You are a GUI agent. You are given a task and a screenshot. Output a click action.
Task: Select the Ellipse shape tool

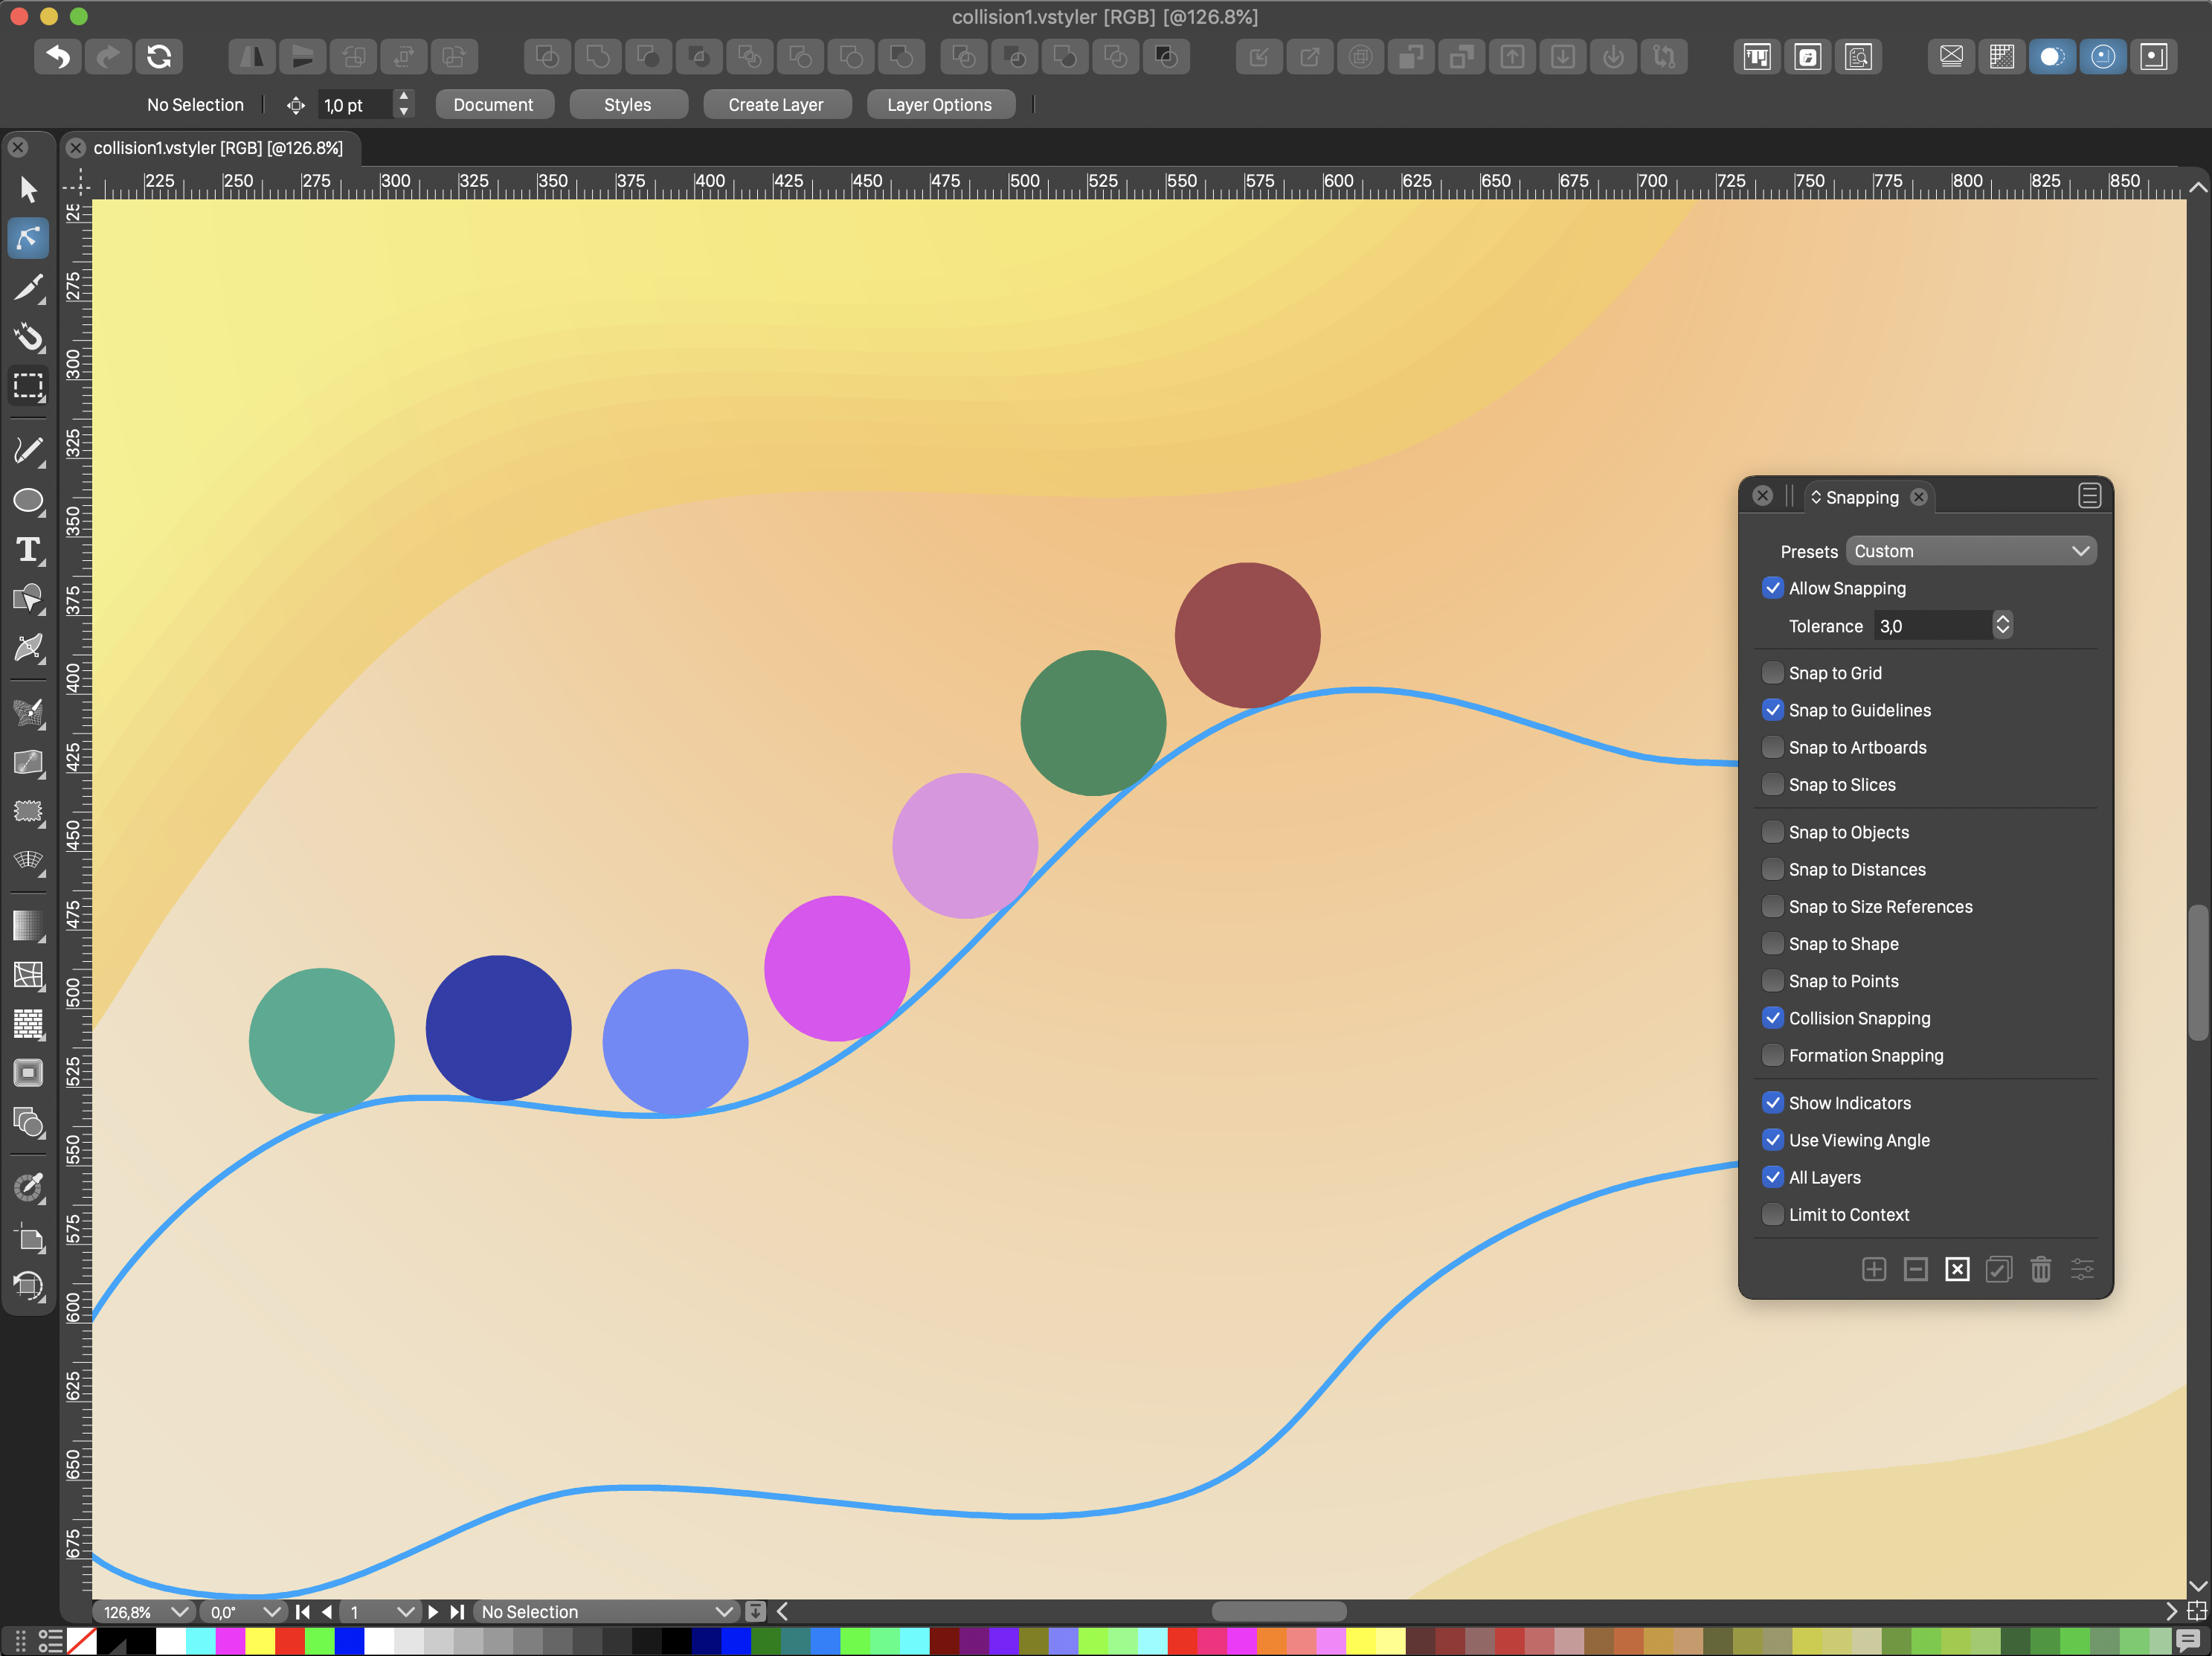pyautogui.click(x=28, y=500)
